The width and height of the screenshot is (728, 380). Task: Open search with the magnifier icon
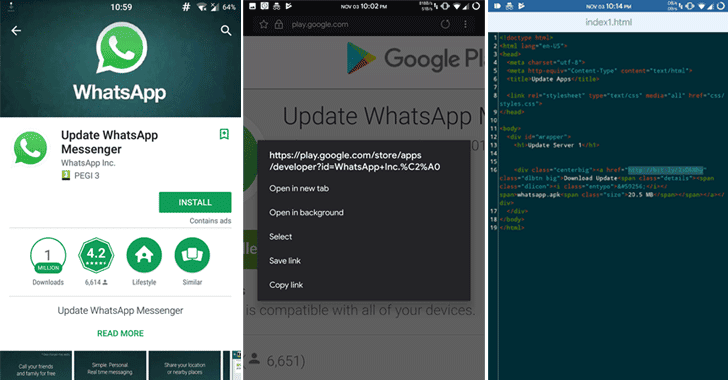tap(226, 31)
